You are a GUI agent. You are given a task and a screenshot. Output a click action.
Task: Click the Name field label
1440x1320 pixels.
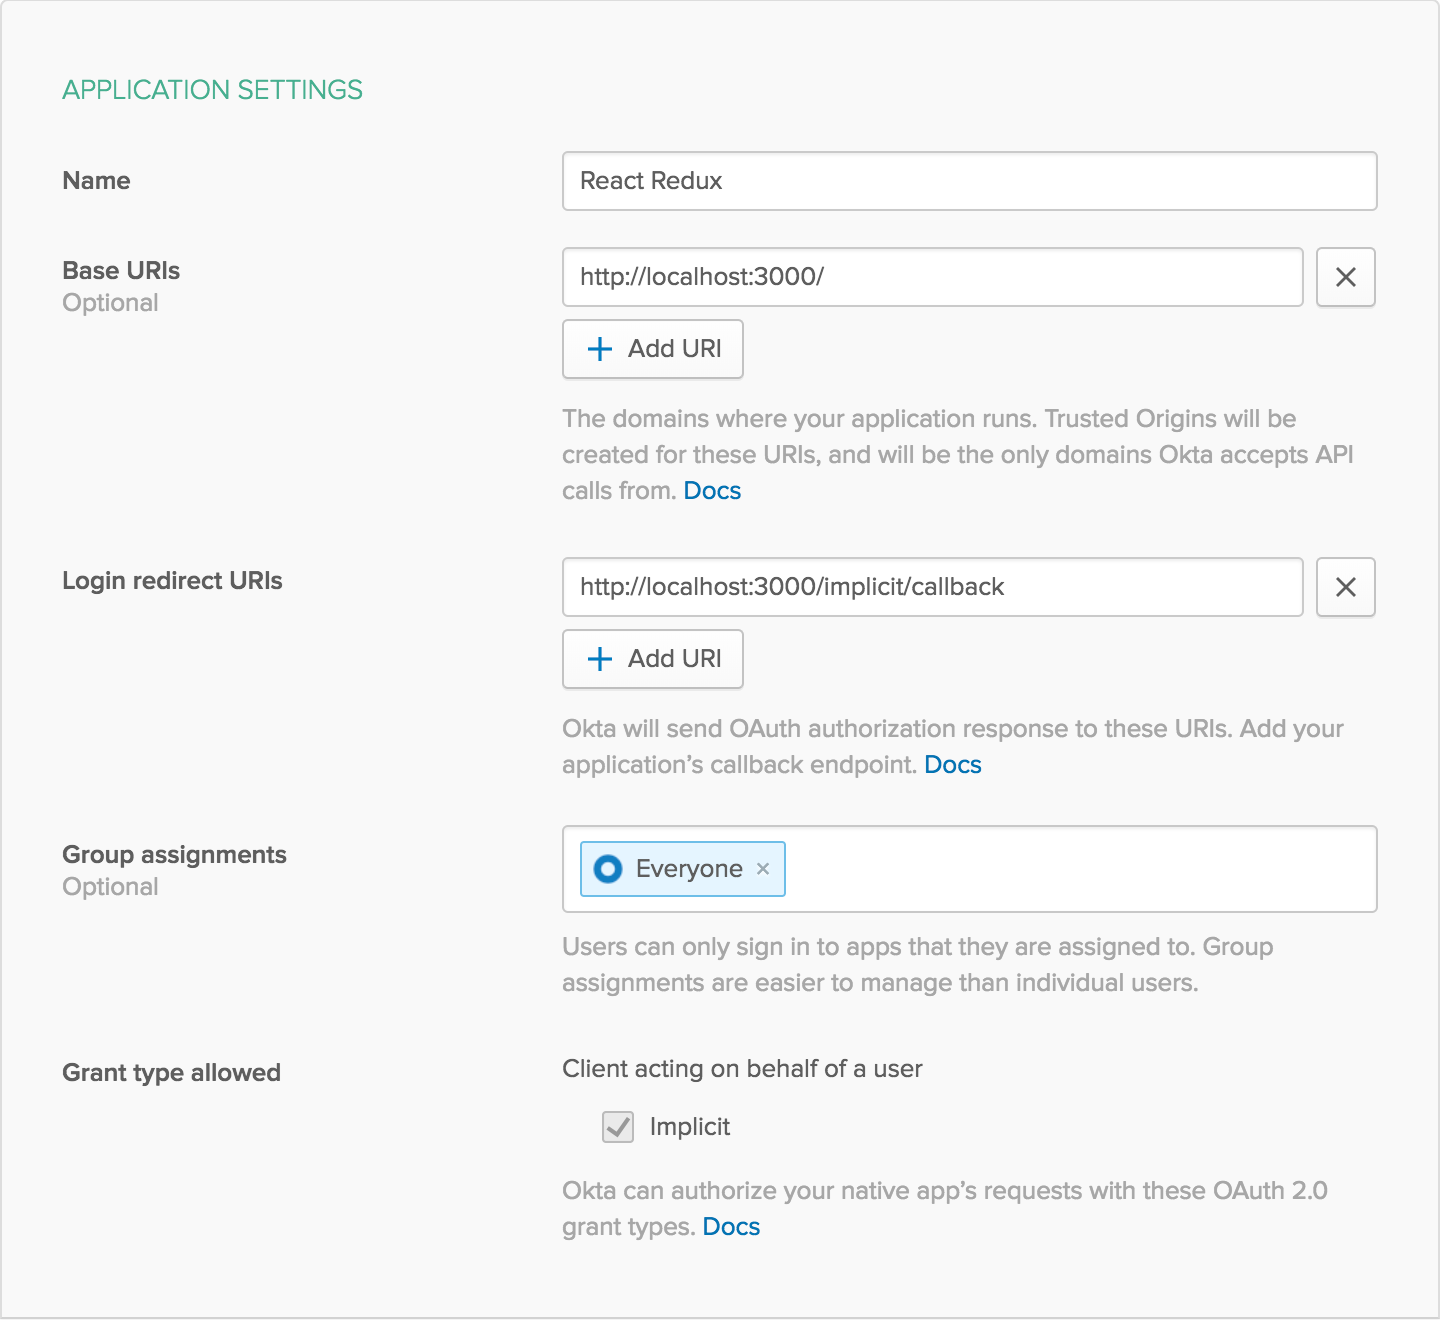coord(96,181)
